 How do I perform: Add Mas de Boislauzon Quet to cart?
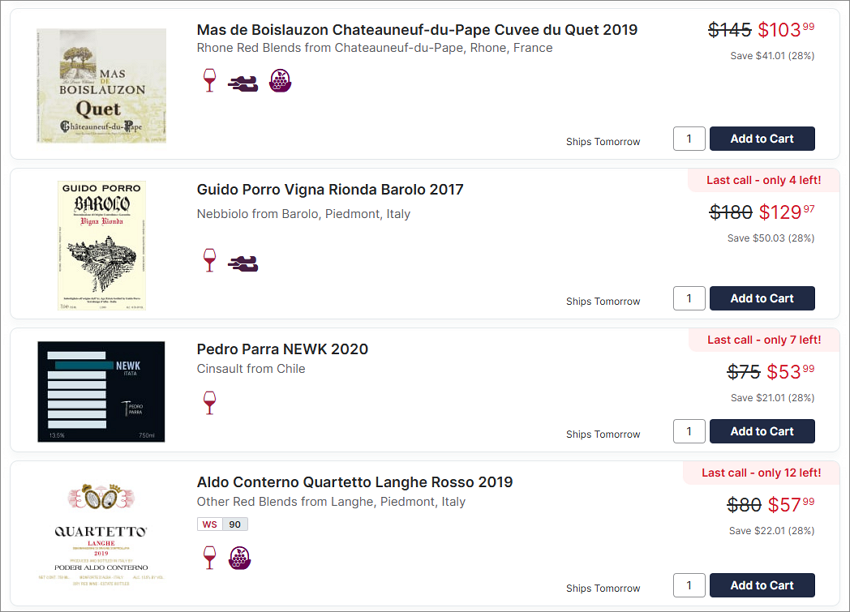pos(762,139)
